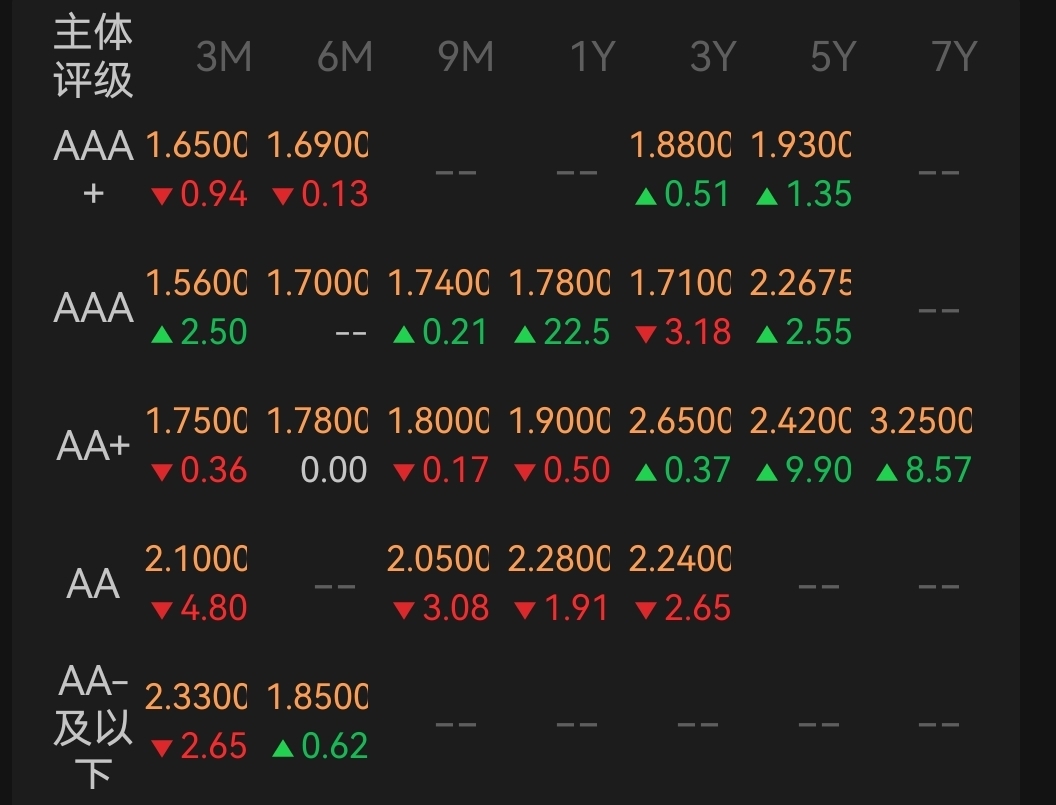The image size is (1056, 805).
Task: Click green up arrow beside 8.57
Action: tap(887, 472)
